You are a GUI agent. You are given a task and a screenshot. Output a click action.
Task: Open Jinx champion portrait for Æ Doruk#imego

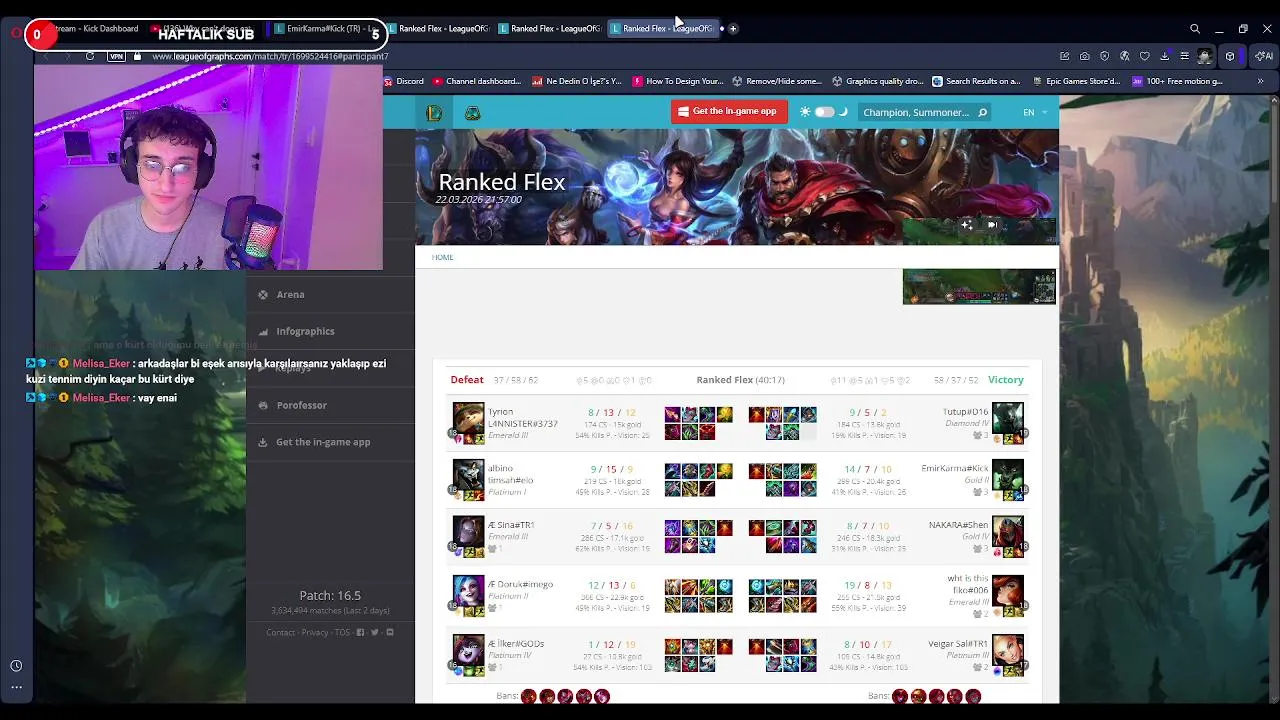coord(468,593)
